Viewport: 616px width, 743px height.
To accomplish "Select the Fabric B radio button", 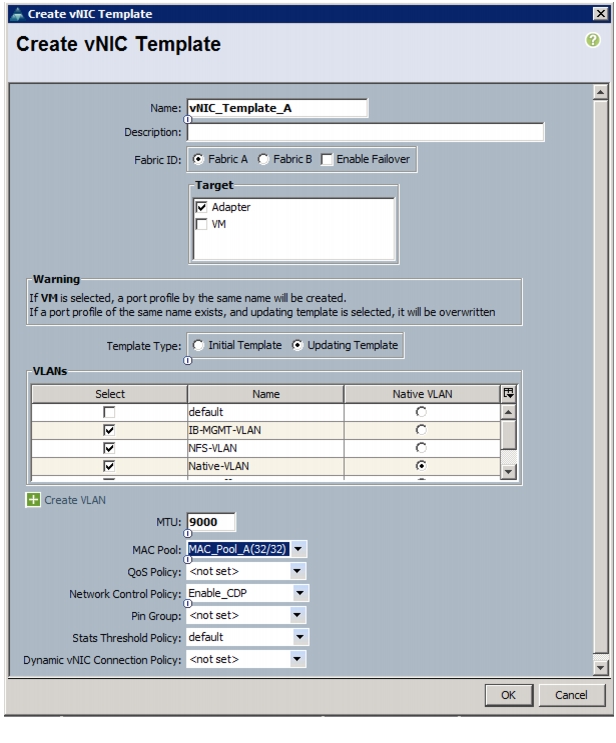I will [x=263, y=159].
